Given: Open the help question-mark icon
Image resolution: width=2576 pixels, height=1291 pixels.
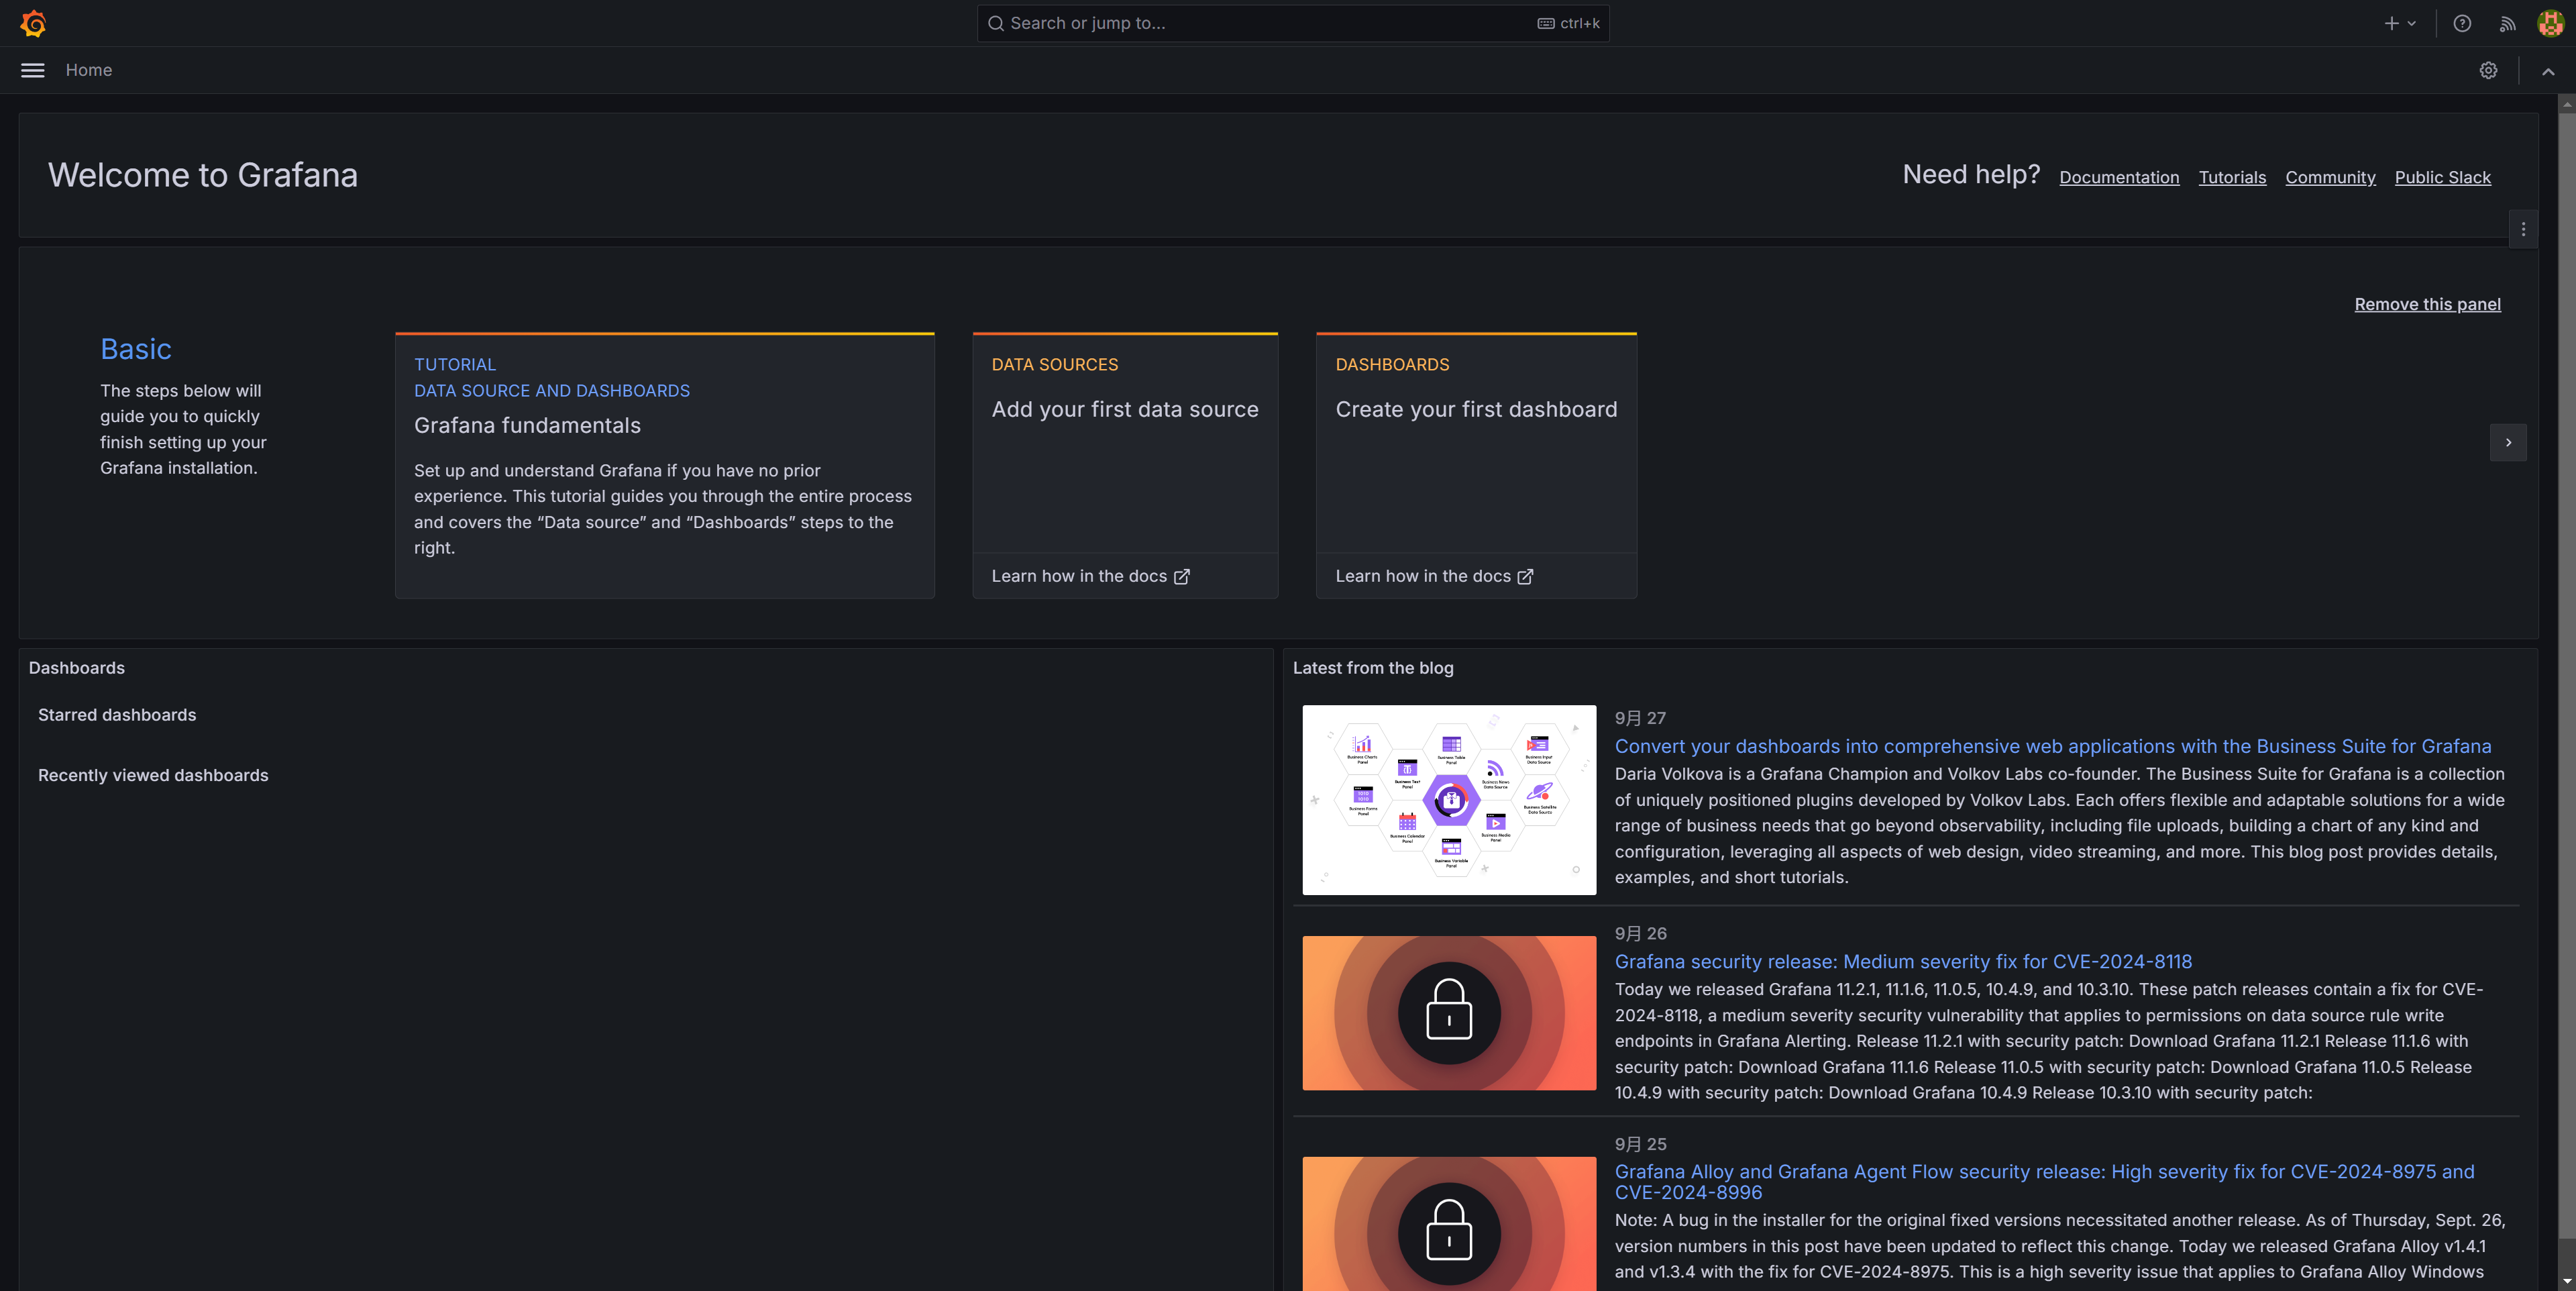Looking at the screenshot, I should [2462, 23].
